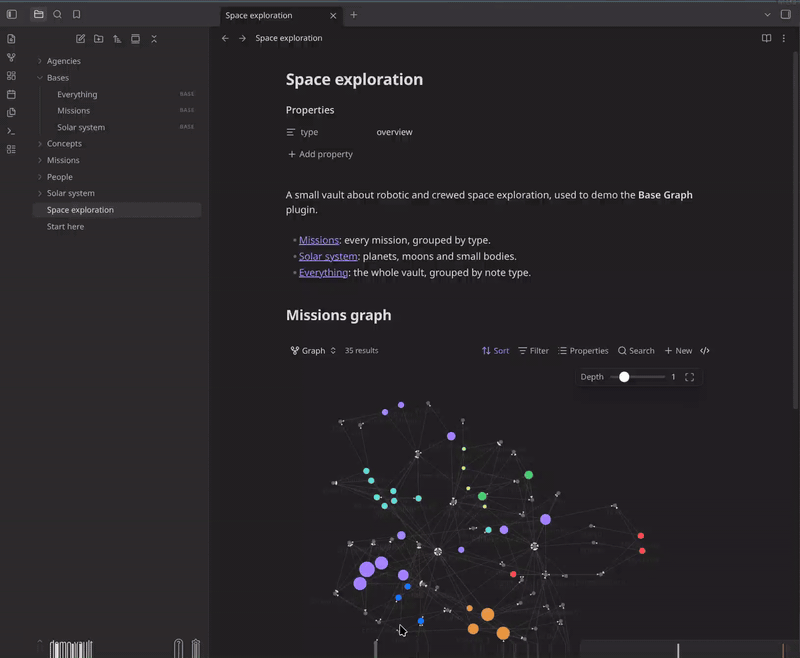
Task: Click the Sort button in graph toolbar
Action: pos(495,350)
